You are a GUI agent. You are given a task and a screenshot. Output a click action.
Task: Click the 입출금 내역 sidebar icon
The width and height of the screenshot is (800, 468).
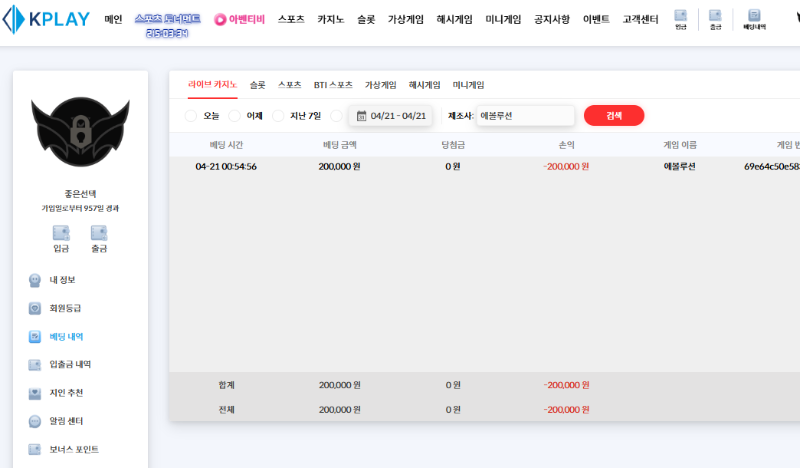click(35, 365)
